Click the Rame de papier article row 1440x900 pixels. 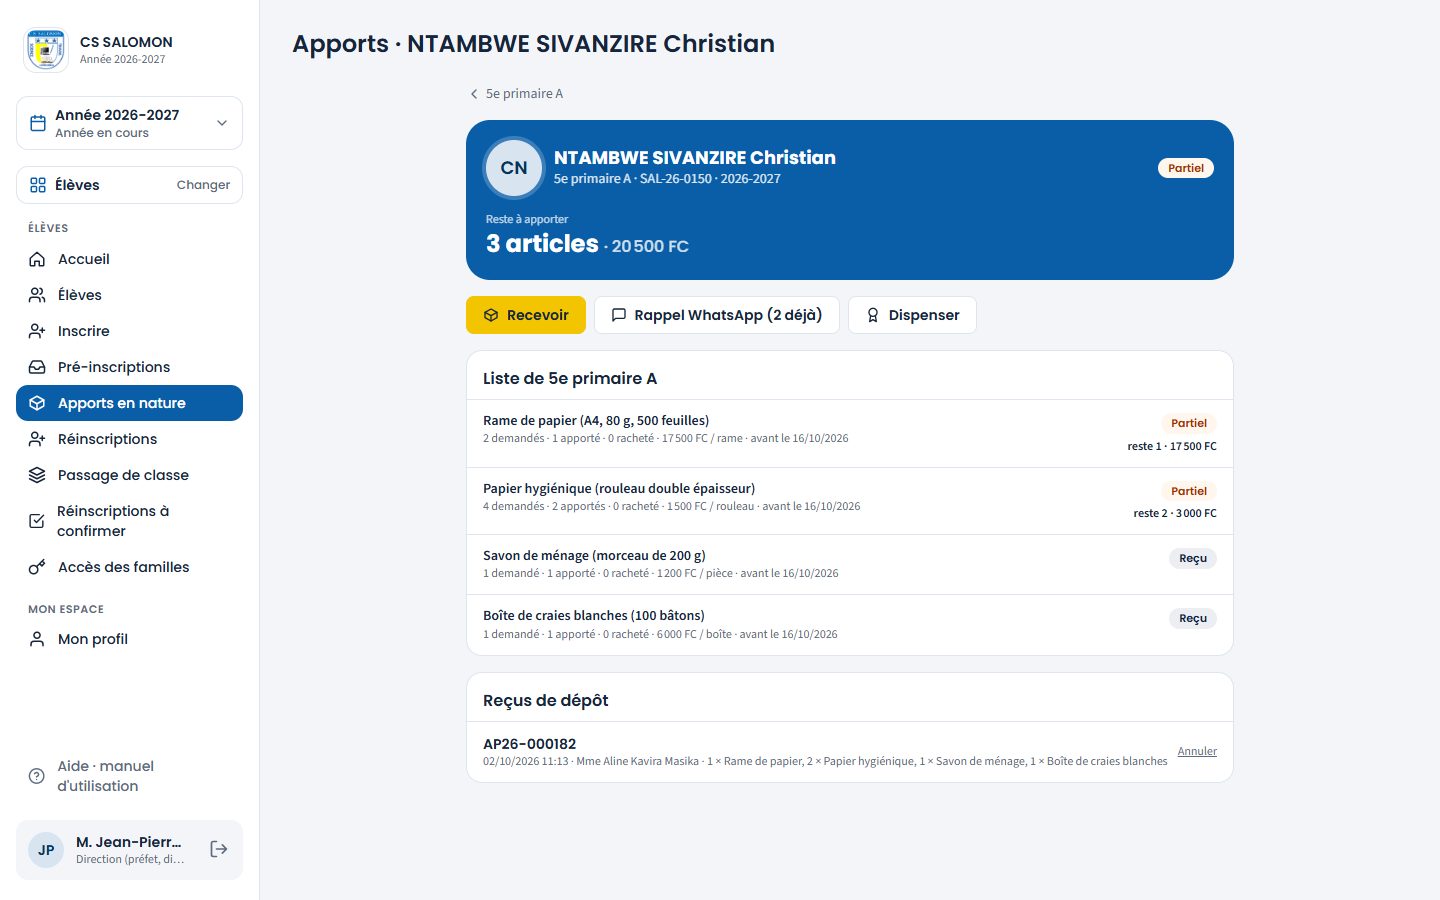coord(850,433)
